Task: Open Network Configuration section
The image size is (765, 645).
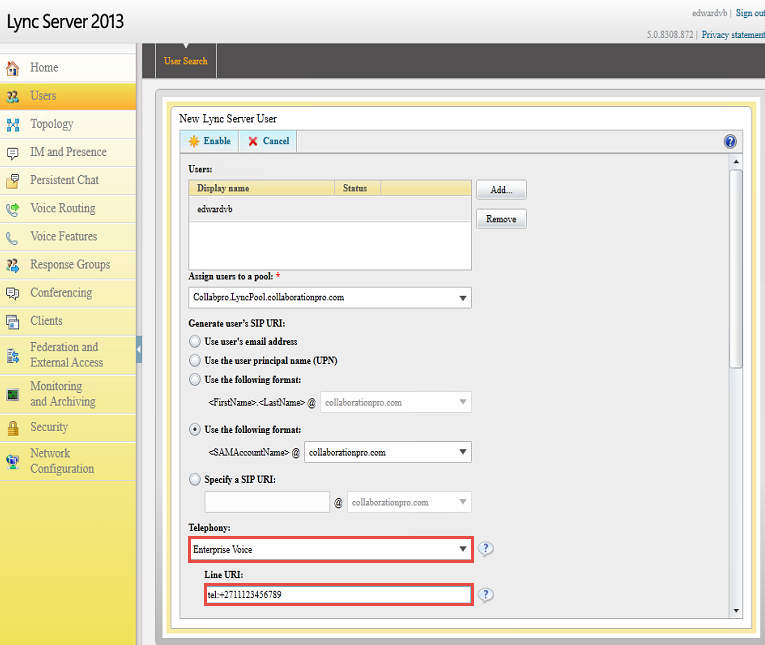Action: pos(68,461)
